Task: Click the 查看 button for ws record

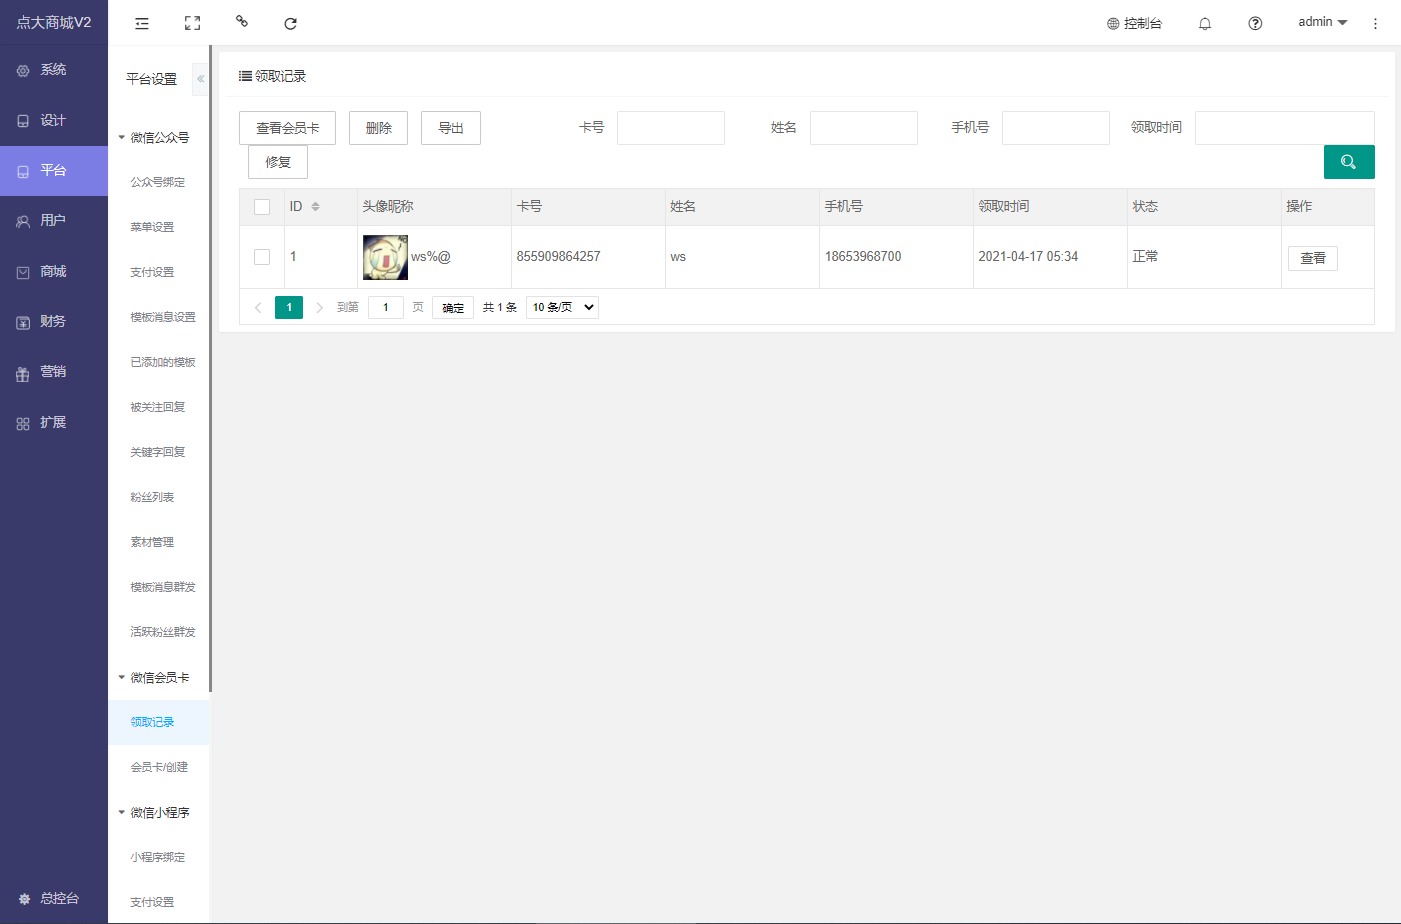Action: click(x=1312, y=258)
